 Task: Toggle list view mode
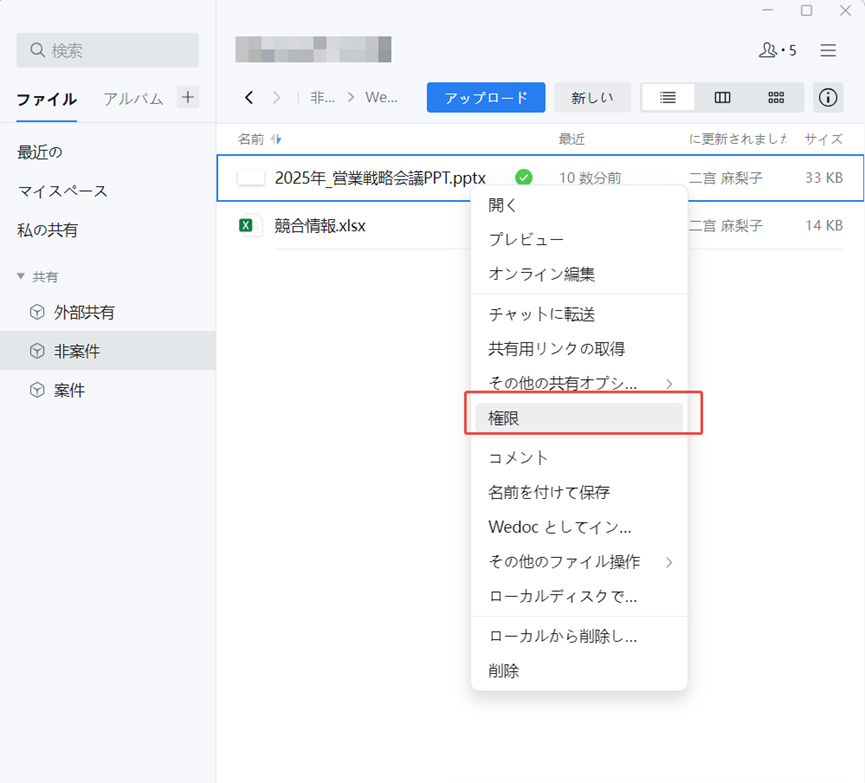coord(667,97)
